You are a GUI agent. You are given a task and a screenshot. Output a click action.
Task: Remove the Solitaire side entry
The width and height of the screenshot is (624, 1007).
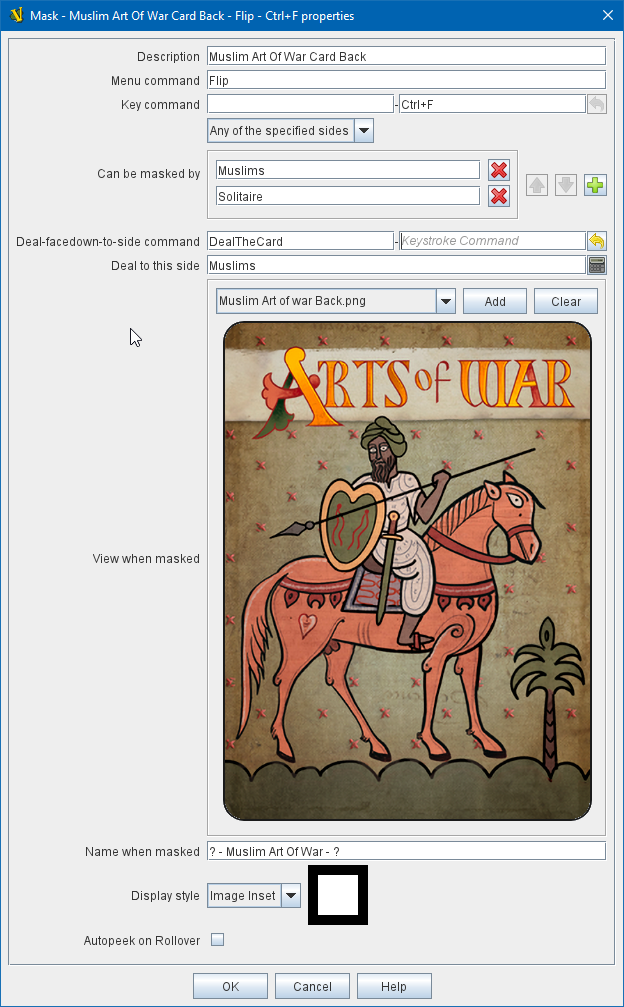coord(498,196)
